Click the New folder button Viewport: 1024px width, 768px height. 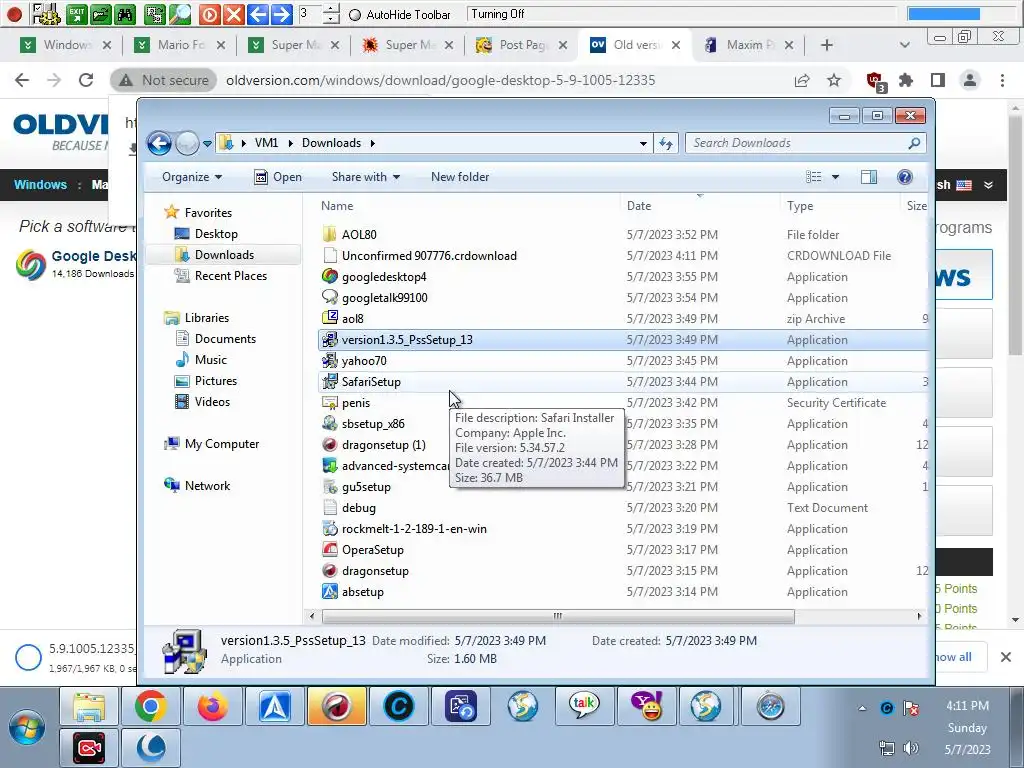(460, 177)
